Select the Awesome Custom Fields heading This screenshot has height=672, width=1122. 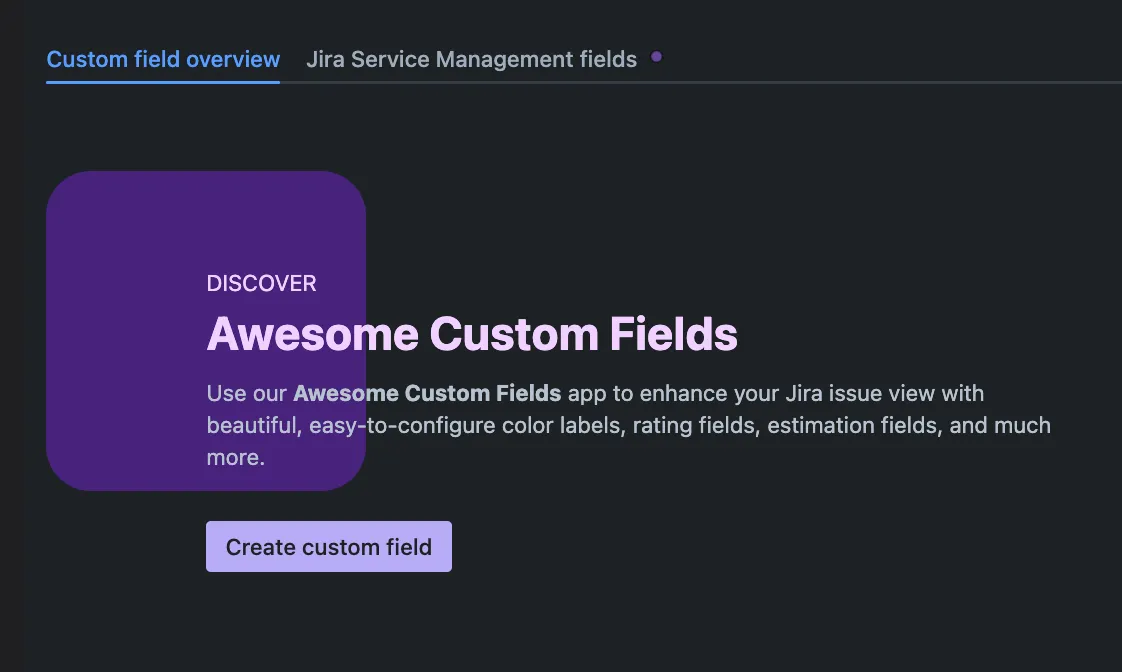pyautogui.click(x=472, y=334)
